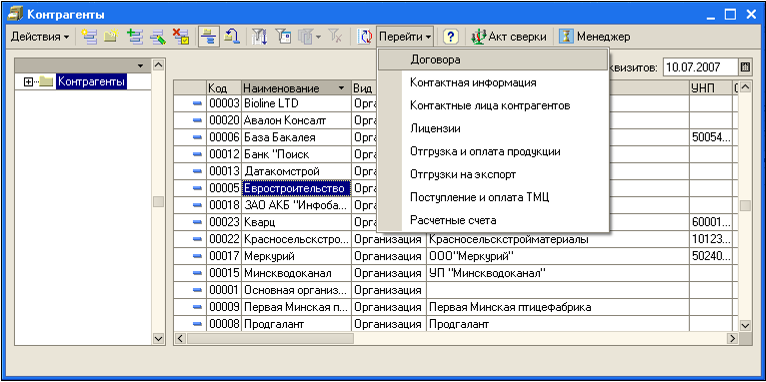Click the Евростроительство cell
766x382 pixels.
(x=296, y=188)
